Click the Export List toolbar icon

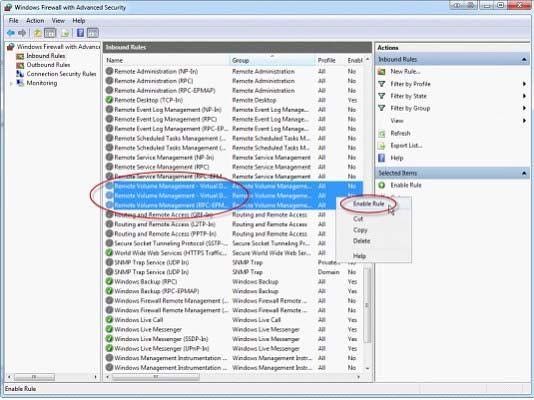65,33
